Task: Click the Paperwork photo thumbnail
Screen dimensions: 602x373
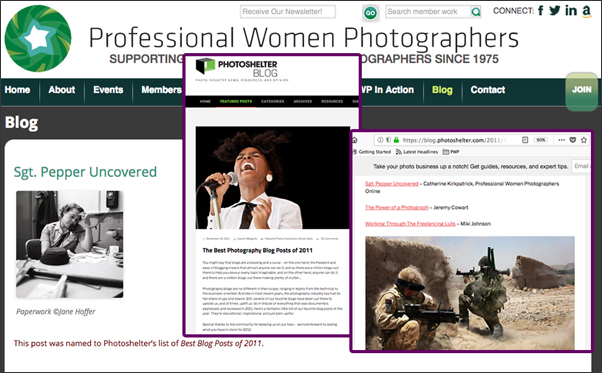Action: pyautogui.click(x=69, y=244)
